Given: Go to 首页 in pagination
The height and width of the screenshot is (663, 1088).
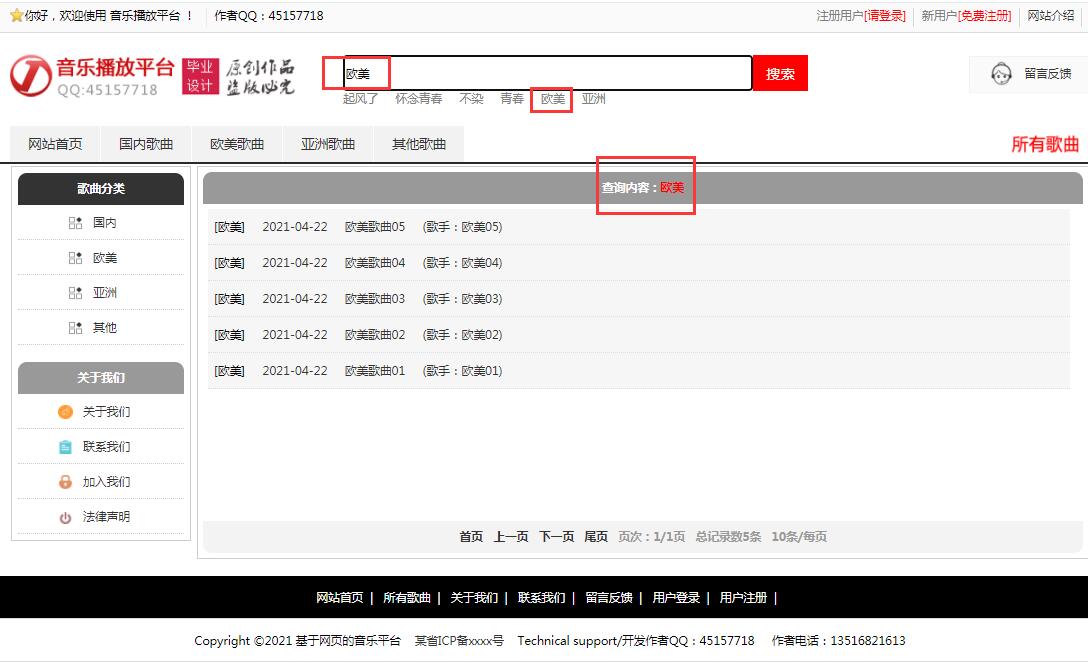Looking at the screenshot, I should click(x=471, y=537).
